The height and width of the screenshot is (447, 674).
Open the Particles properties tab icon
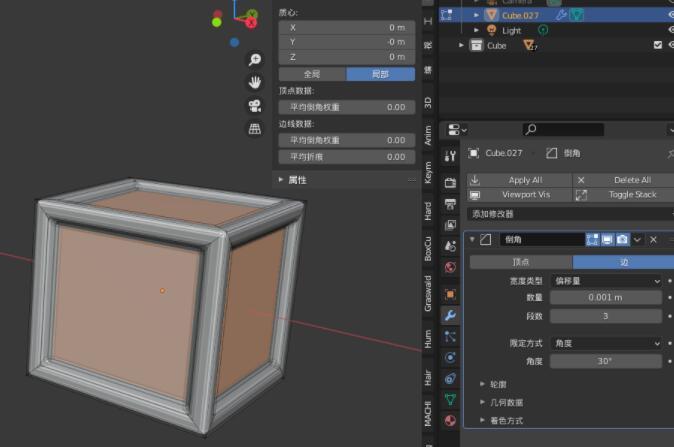click(x=450, y=337)
